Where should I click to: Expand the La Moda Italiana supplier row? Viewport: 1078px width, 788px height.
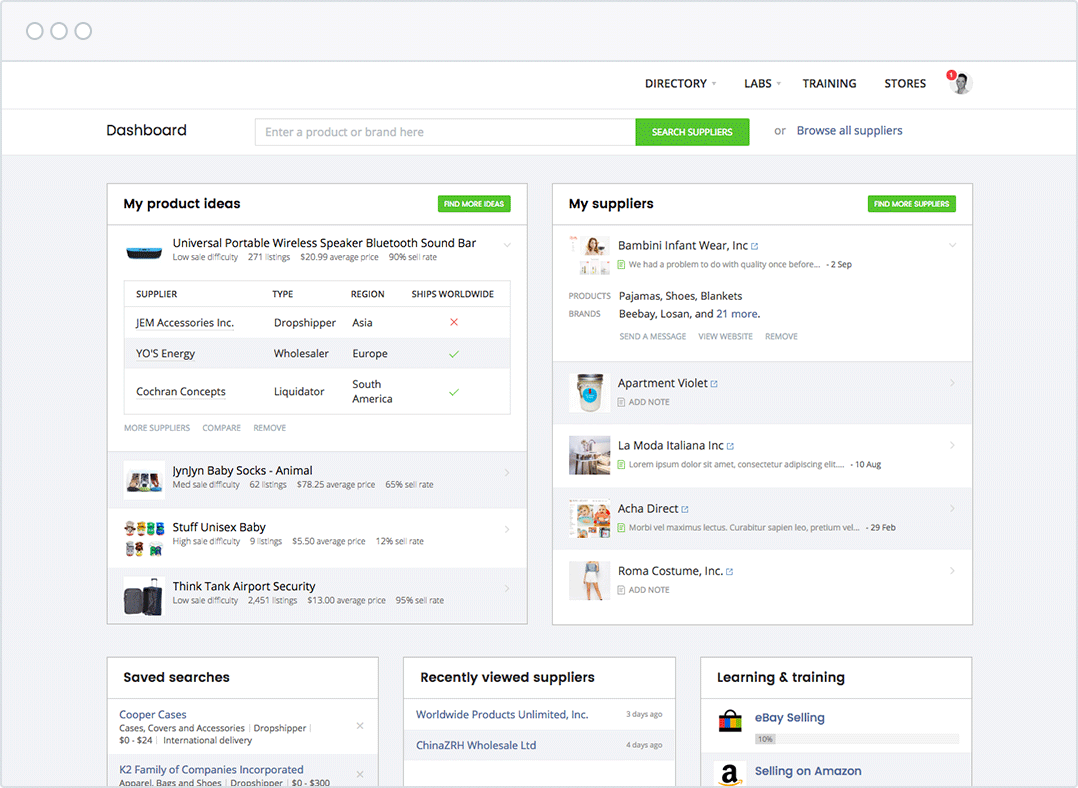pyautogui.click(x=952, y=446)
